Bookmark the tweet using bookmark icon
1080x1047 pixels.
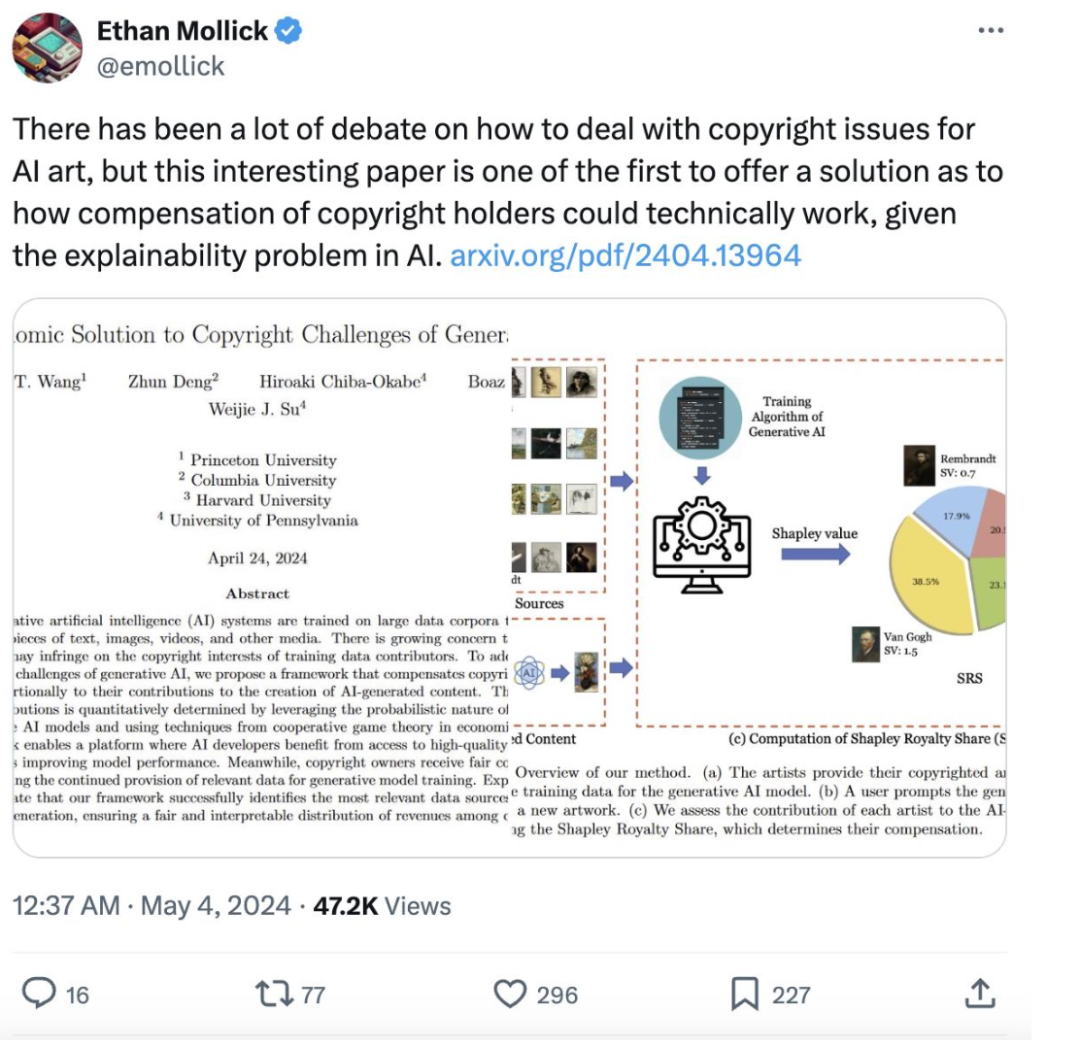(745, 994)
